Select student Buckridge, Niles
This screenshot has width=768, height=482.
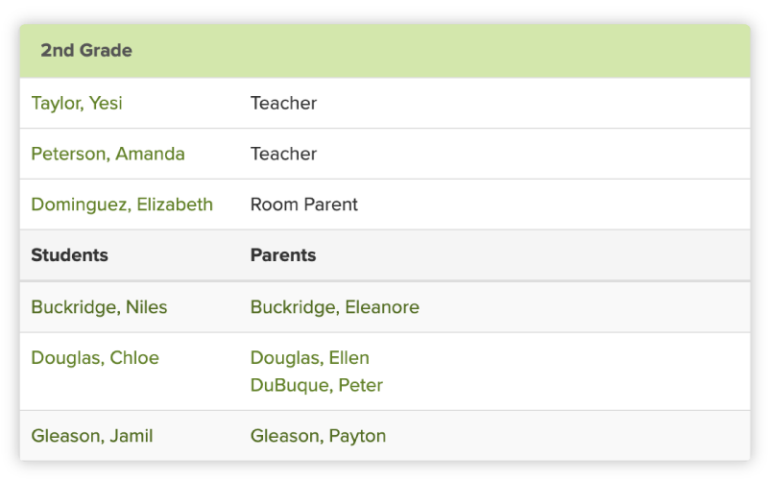[99, 307]
